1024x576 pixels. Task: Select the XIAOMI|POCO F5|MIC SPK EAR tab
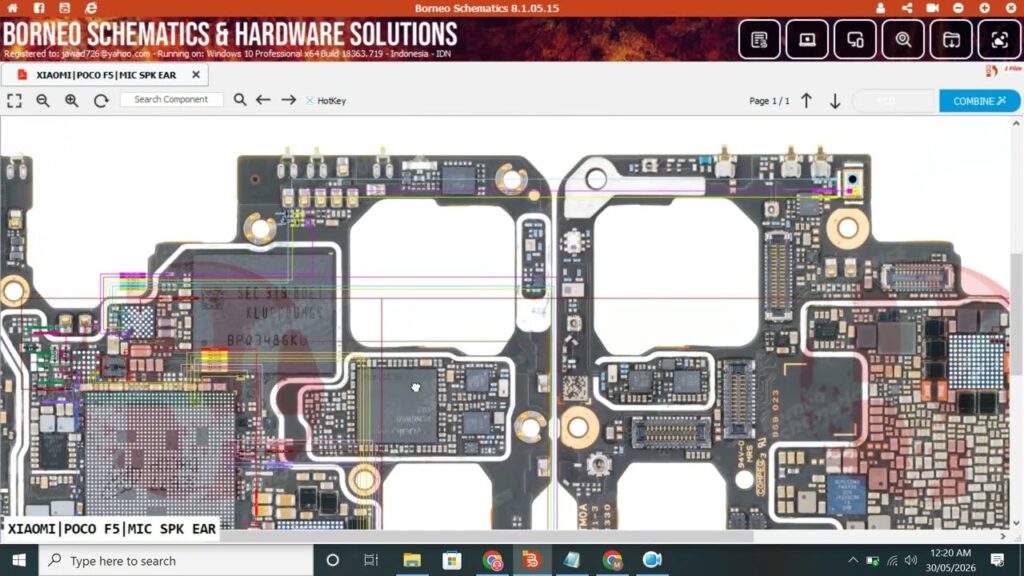tap(106, 75)
